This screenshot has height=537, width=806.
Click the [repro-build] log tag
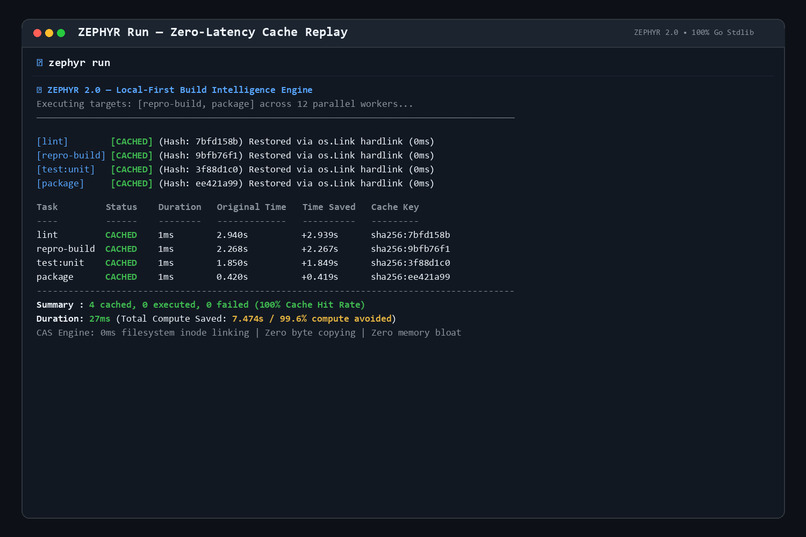[x=71, y=155]
